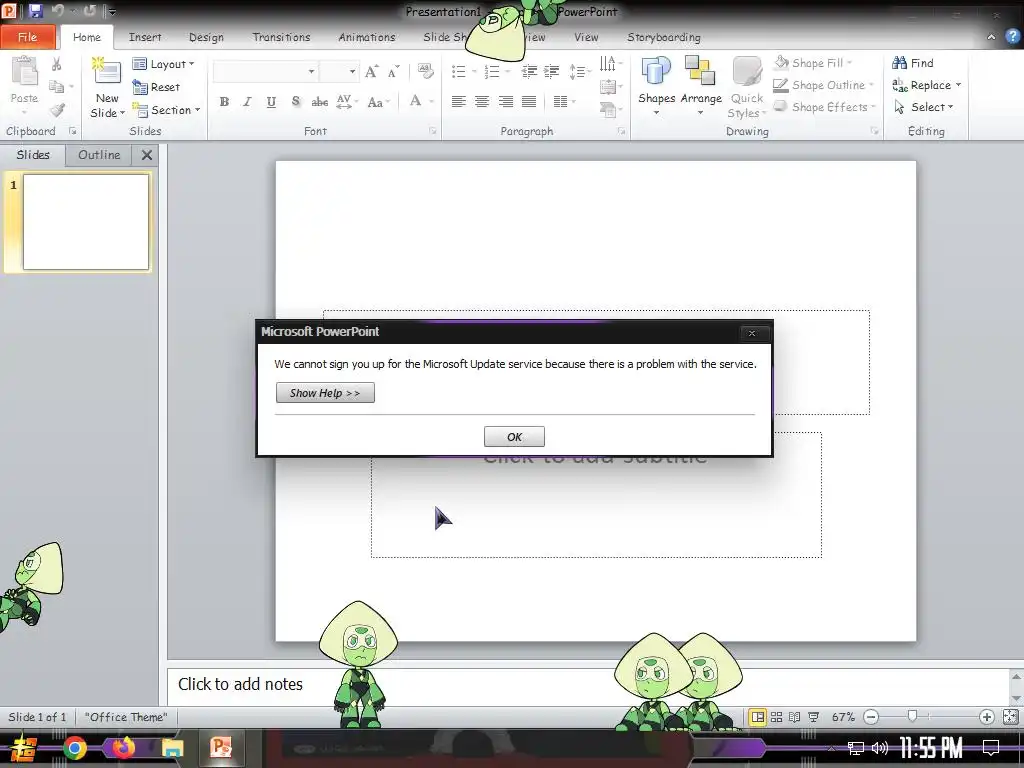Screen dimensions: 1024x768
Task: Open the Animations ribbon tab
Action: pos(367,37)
